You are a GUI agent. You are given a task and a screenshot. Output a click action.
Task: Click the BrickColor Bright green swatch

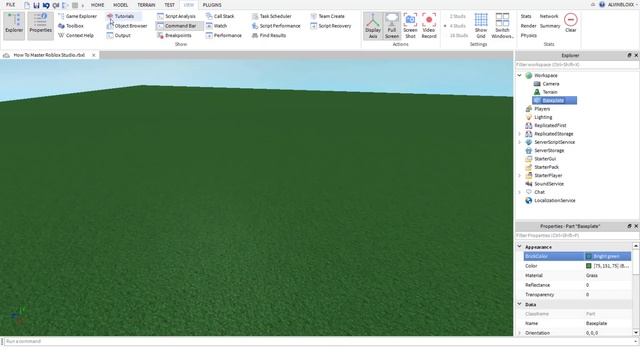point(589,256)
